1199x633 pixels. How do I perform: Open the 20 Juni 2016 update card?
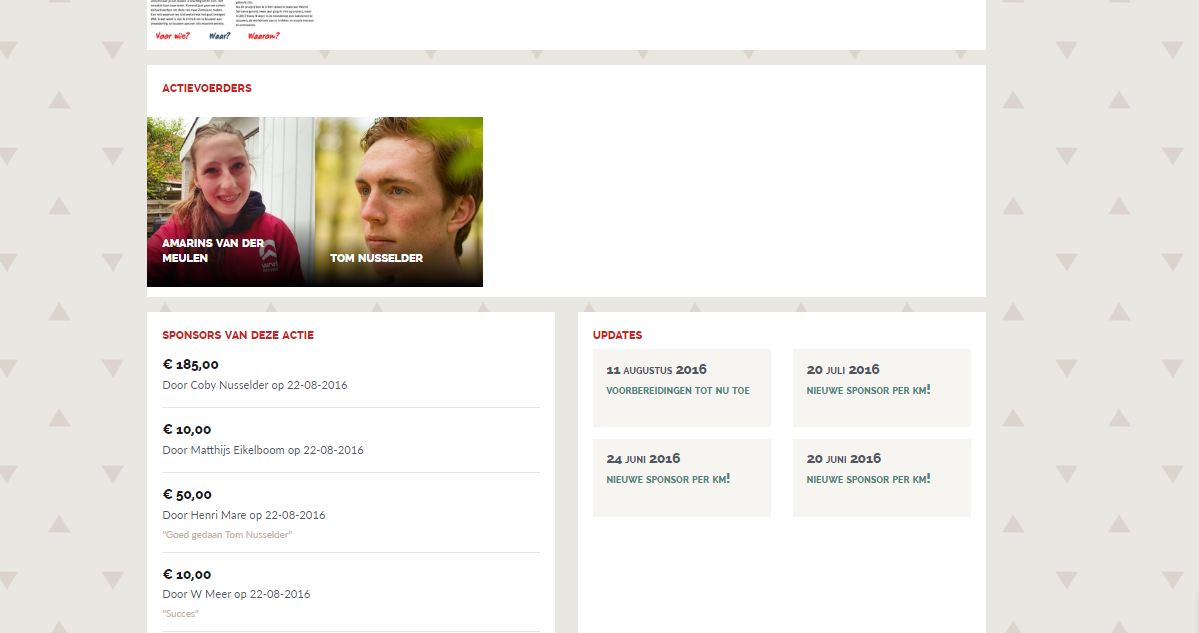[x=882, y=478]
